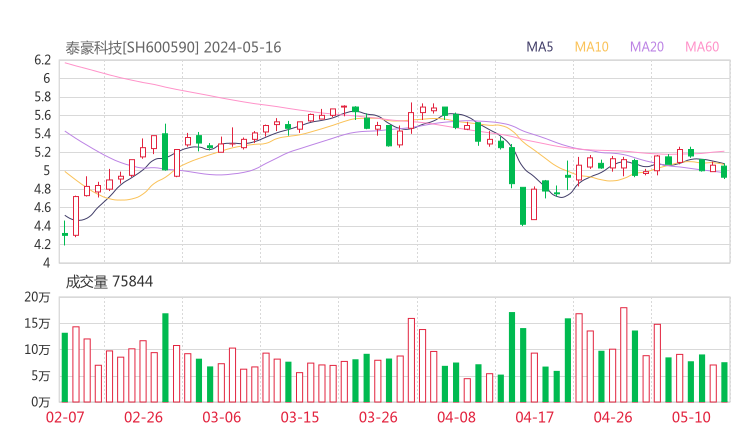
Task: Select the 05-10 date label
Action: pos(691,417)
